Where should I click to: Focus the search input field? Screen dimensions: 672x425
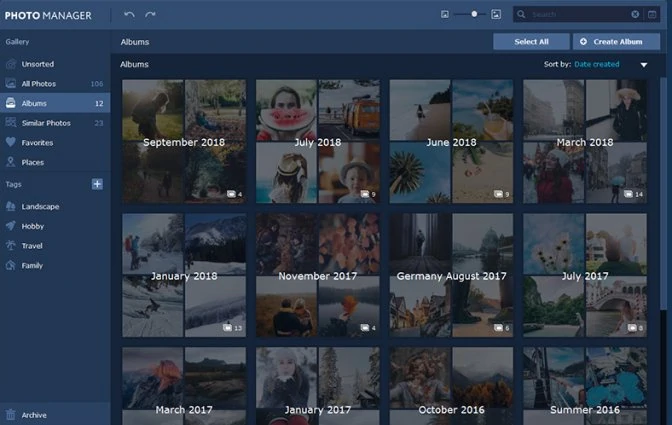click(579, 15)
